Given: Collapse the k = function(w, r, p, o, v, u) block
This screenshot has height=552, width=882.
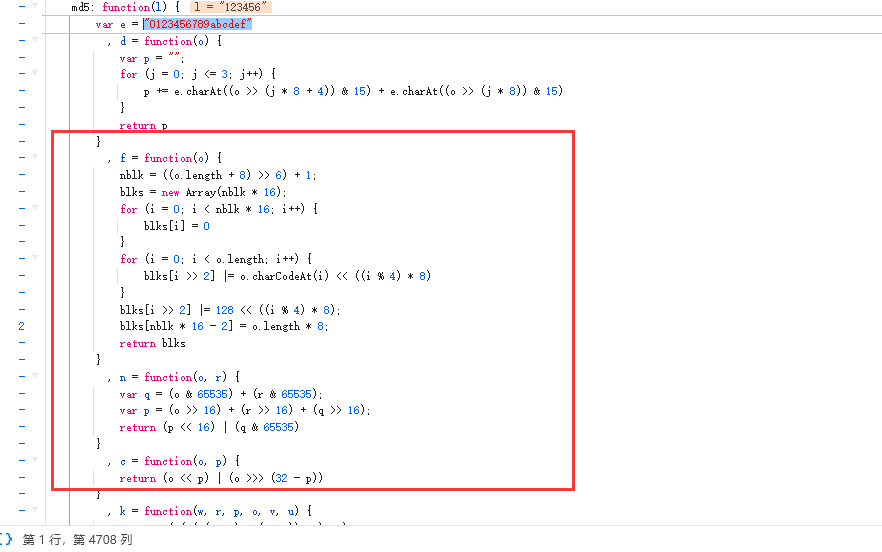Looking at the screenshot, I should [x=36, y=511].
